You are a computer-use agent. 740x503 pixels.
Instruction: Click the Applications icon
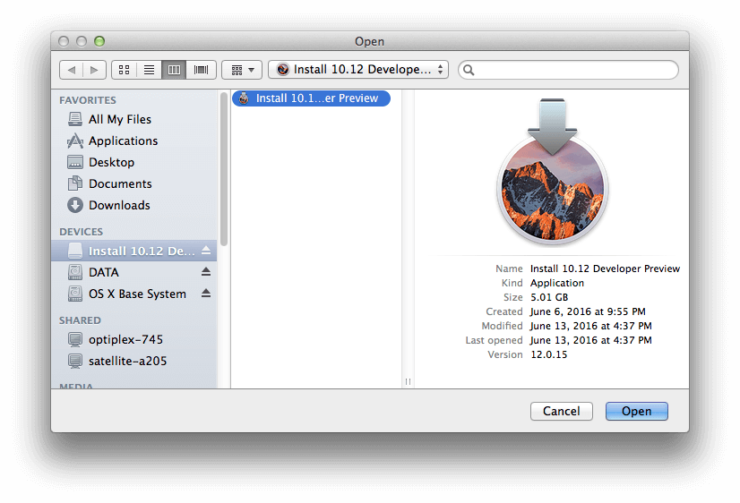tap(75, 141)
